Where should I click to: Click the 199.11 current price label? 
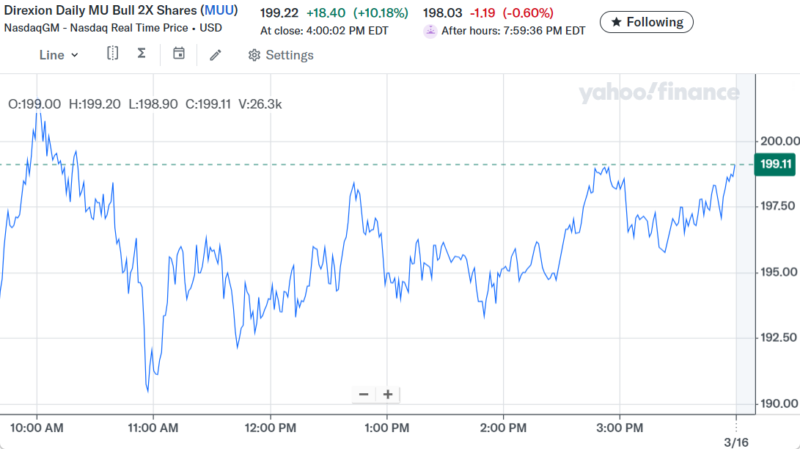pyautogui.click(x=775, y=164)
